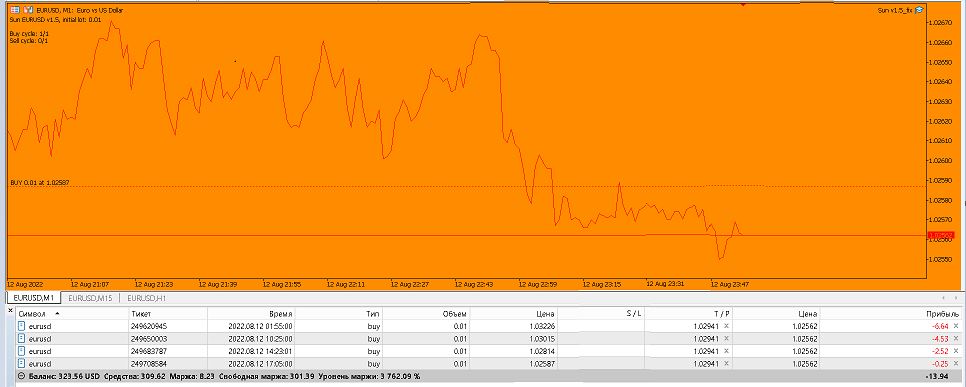Click the depth of market icon beside EURUSD title
The image size is (966, 387).
point(28,10)
